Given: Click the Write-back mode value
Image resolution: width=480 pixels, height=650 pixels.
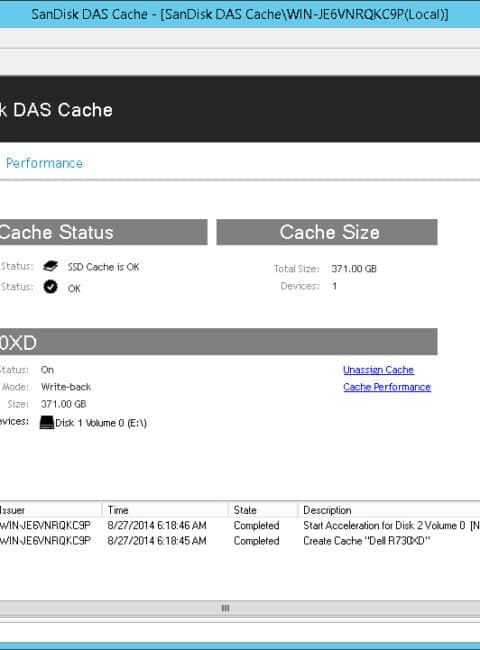Looking at the screenshot, I should tap(66, 387).
